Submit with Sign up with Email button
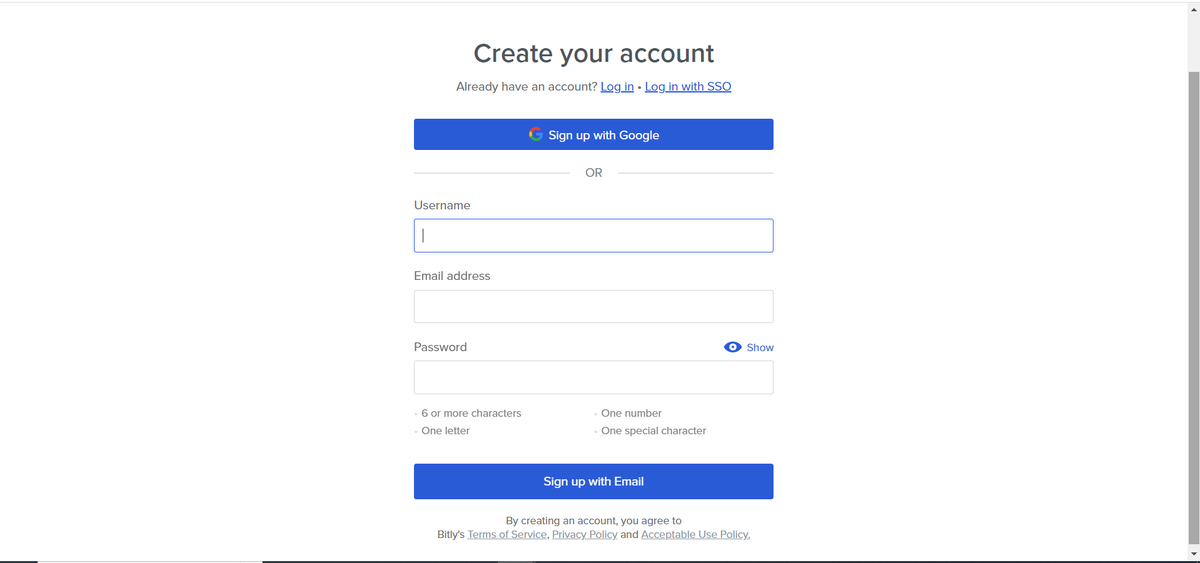The height and width of the screenshot is (563, 1200). coord(593,481)
